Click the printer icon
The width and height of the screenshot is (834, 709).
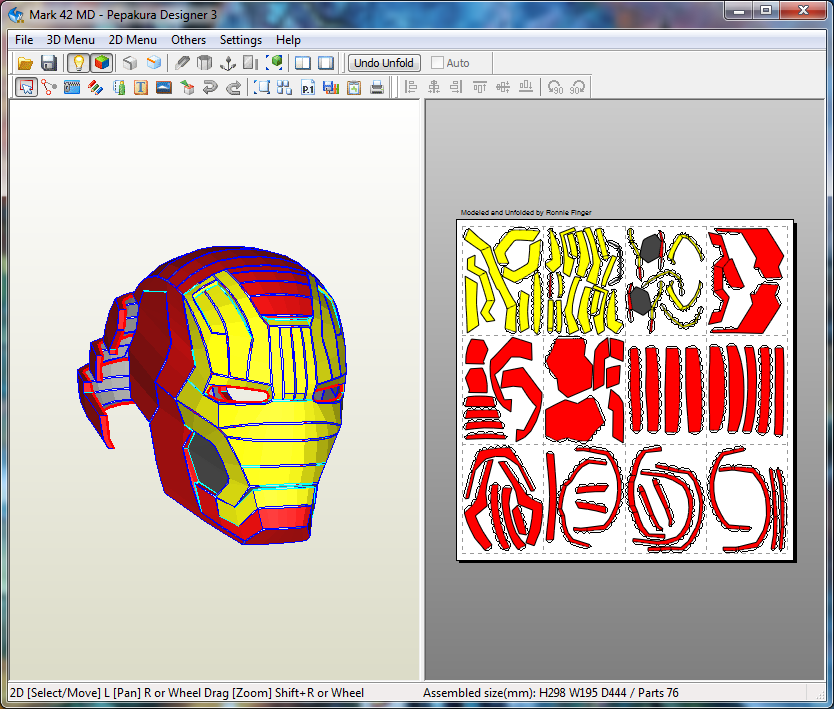pyautogui.click(x=377, y=87)
